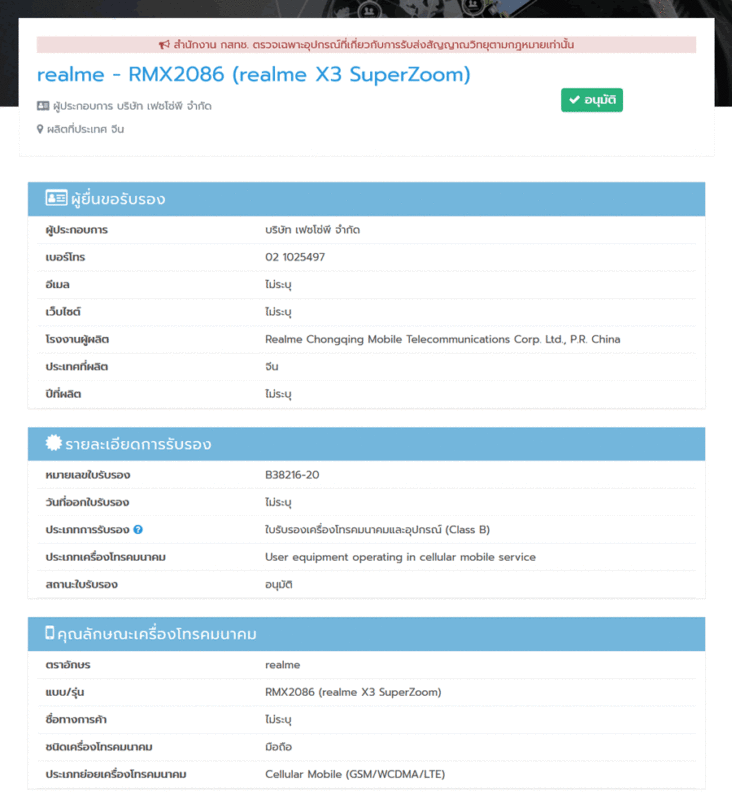This screenshot has width=732, height=800.
Task: Click the map marker icon beside ผลิตที่ประเทศ จีน
Action: [41, 129]
